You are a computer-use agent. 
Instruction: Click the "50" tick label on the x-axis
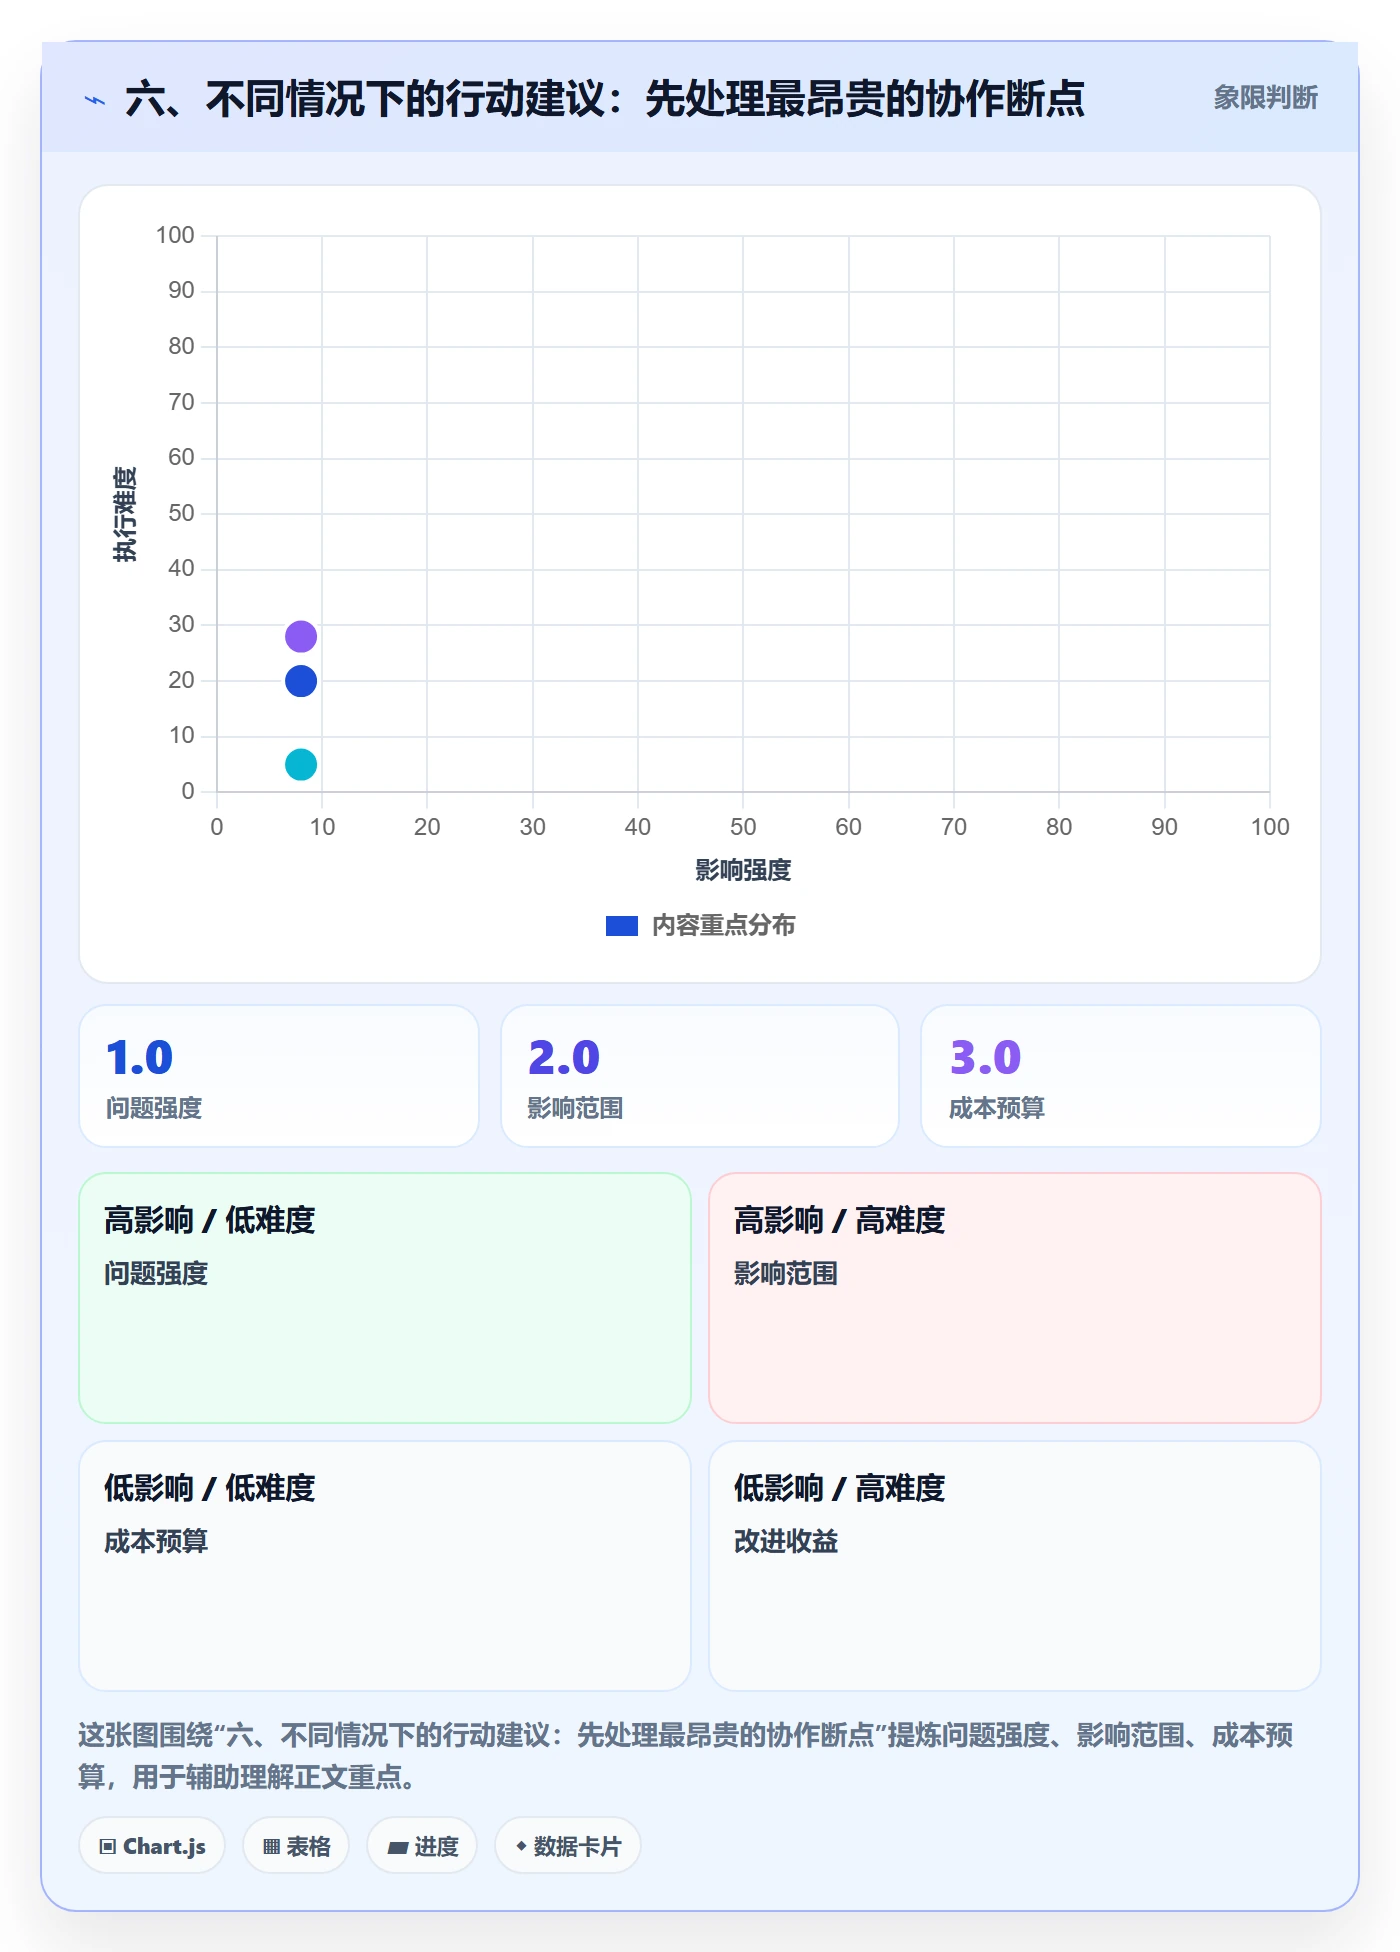tap(743, 827)
